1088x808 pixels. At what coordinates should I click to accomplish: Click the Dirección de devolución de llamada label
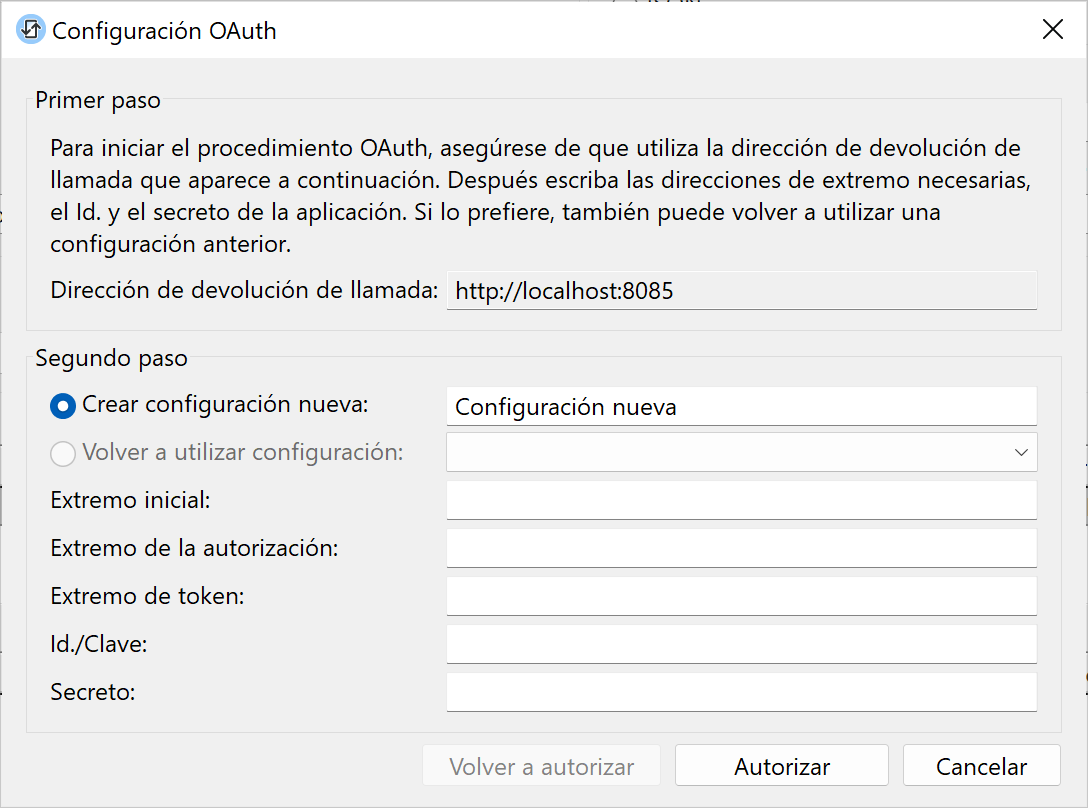click(244, 291)
